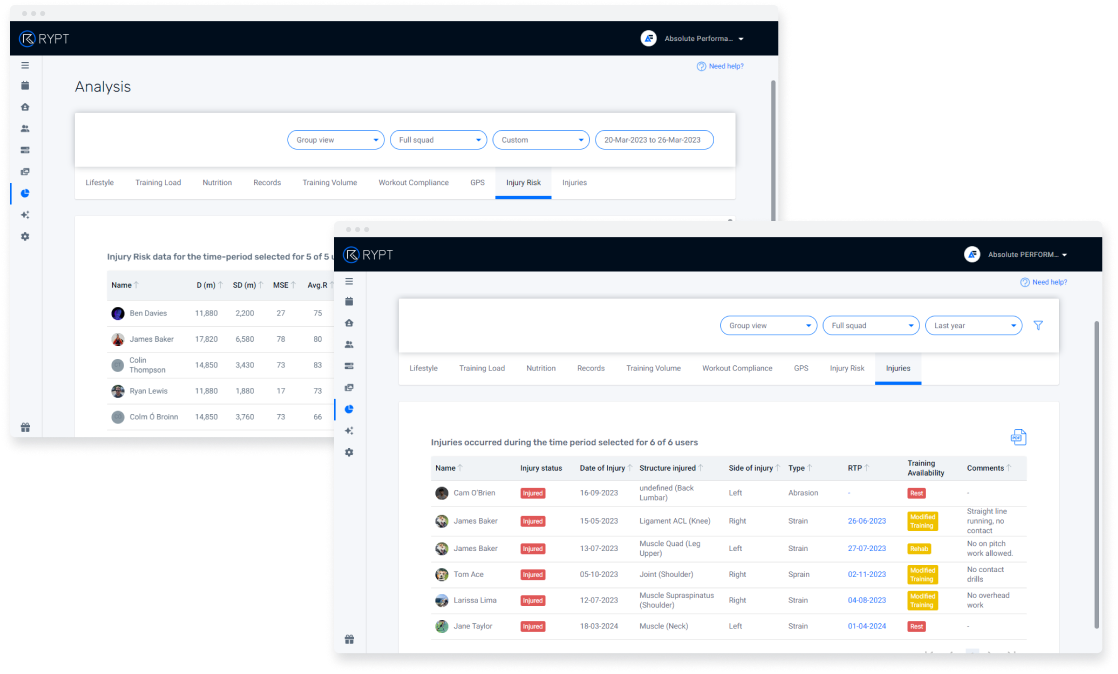Select Ryan Lewis name in risk table
Image resolution: width=1118 pixels, height=674 pixels.
coord(148,391)
